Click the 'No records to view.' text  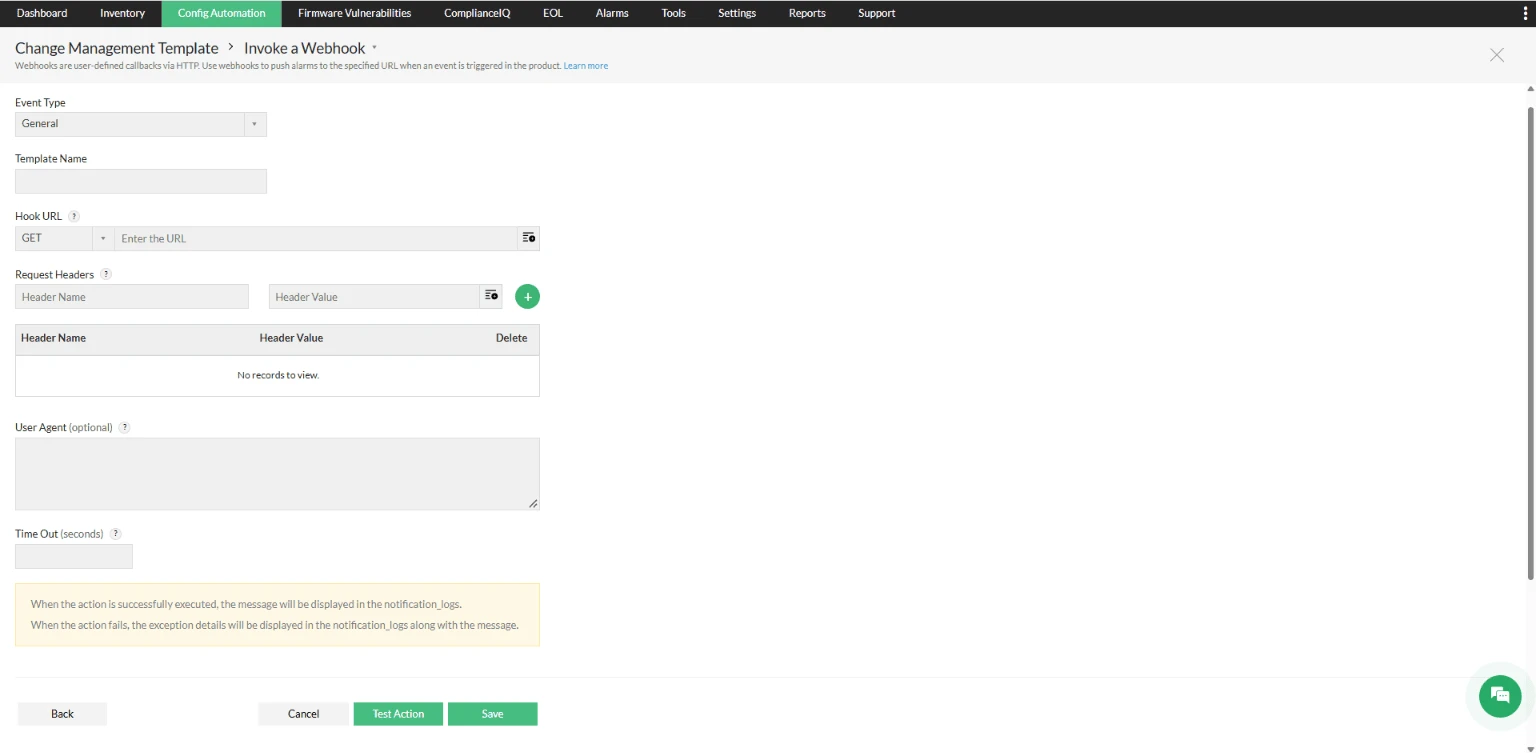click(278, 375)
